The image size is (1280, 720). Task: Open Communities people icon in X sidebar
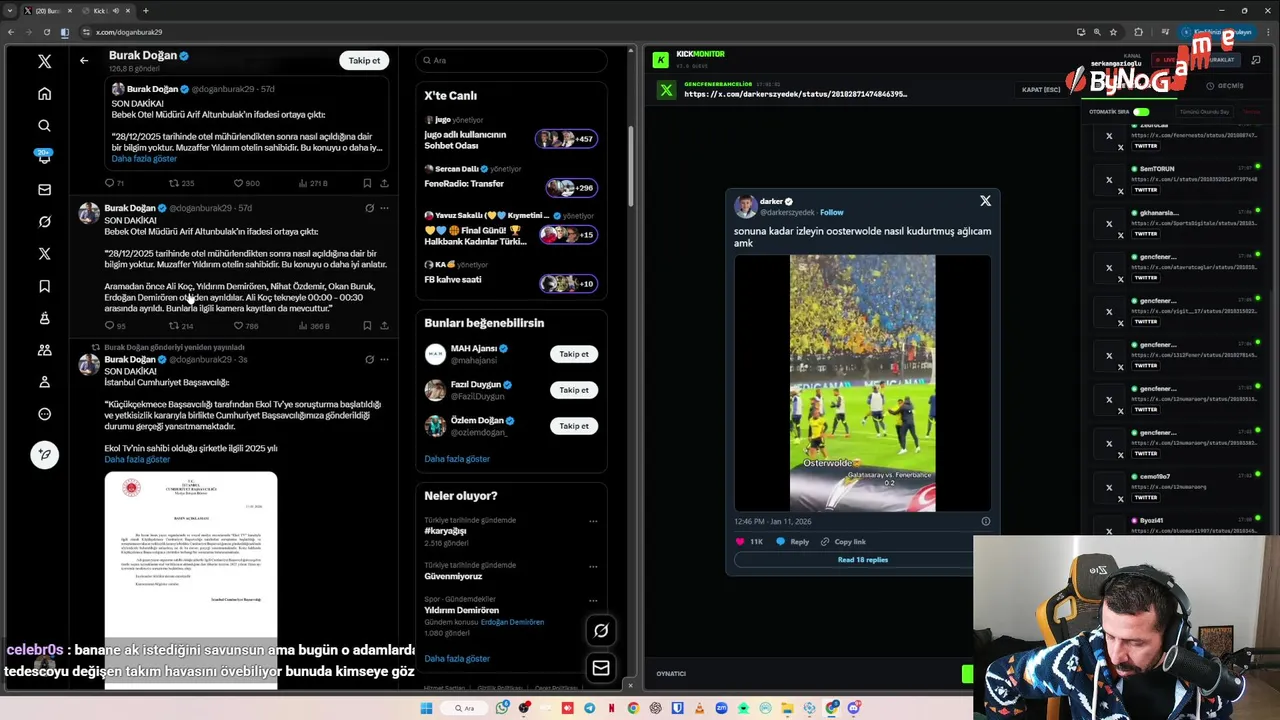click(44, 350)
